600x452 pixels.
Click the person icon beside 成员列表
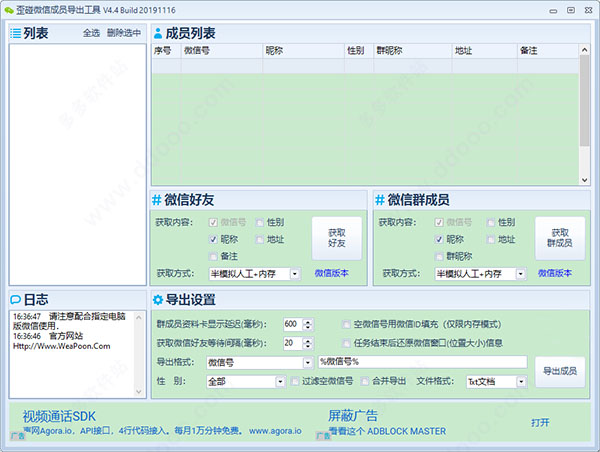(158, 34)
